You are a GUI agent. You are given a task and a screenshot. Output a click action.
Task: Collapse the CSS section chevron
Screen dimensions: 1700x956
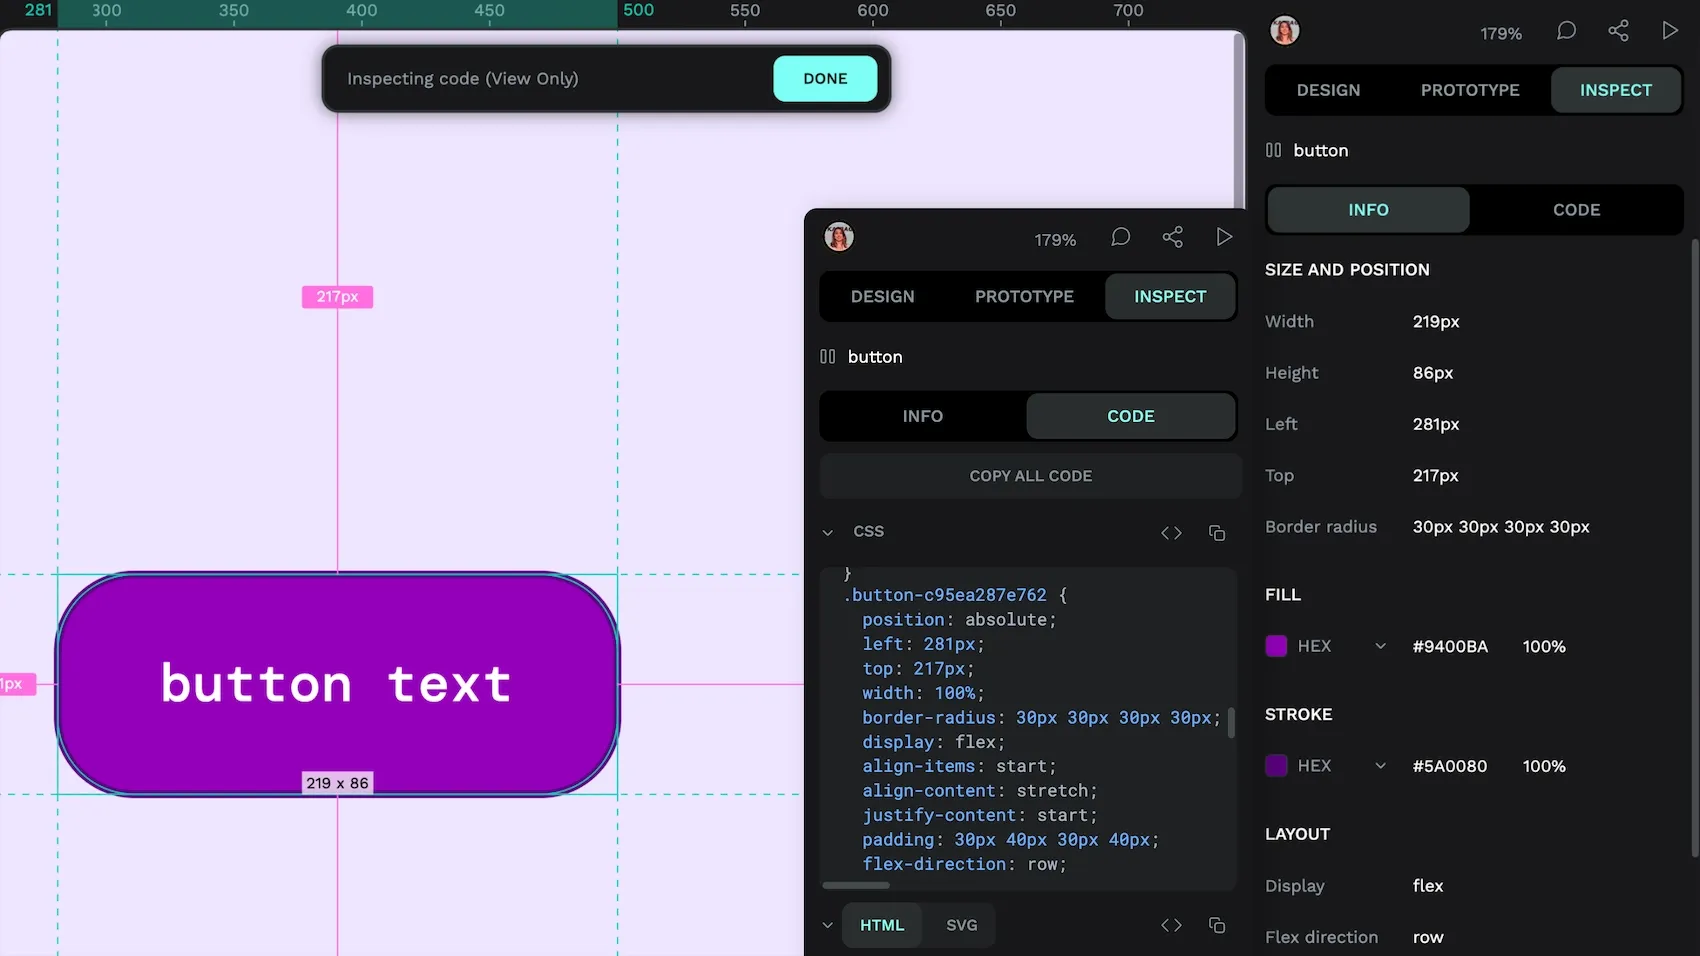(828, 532)
